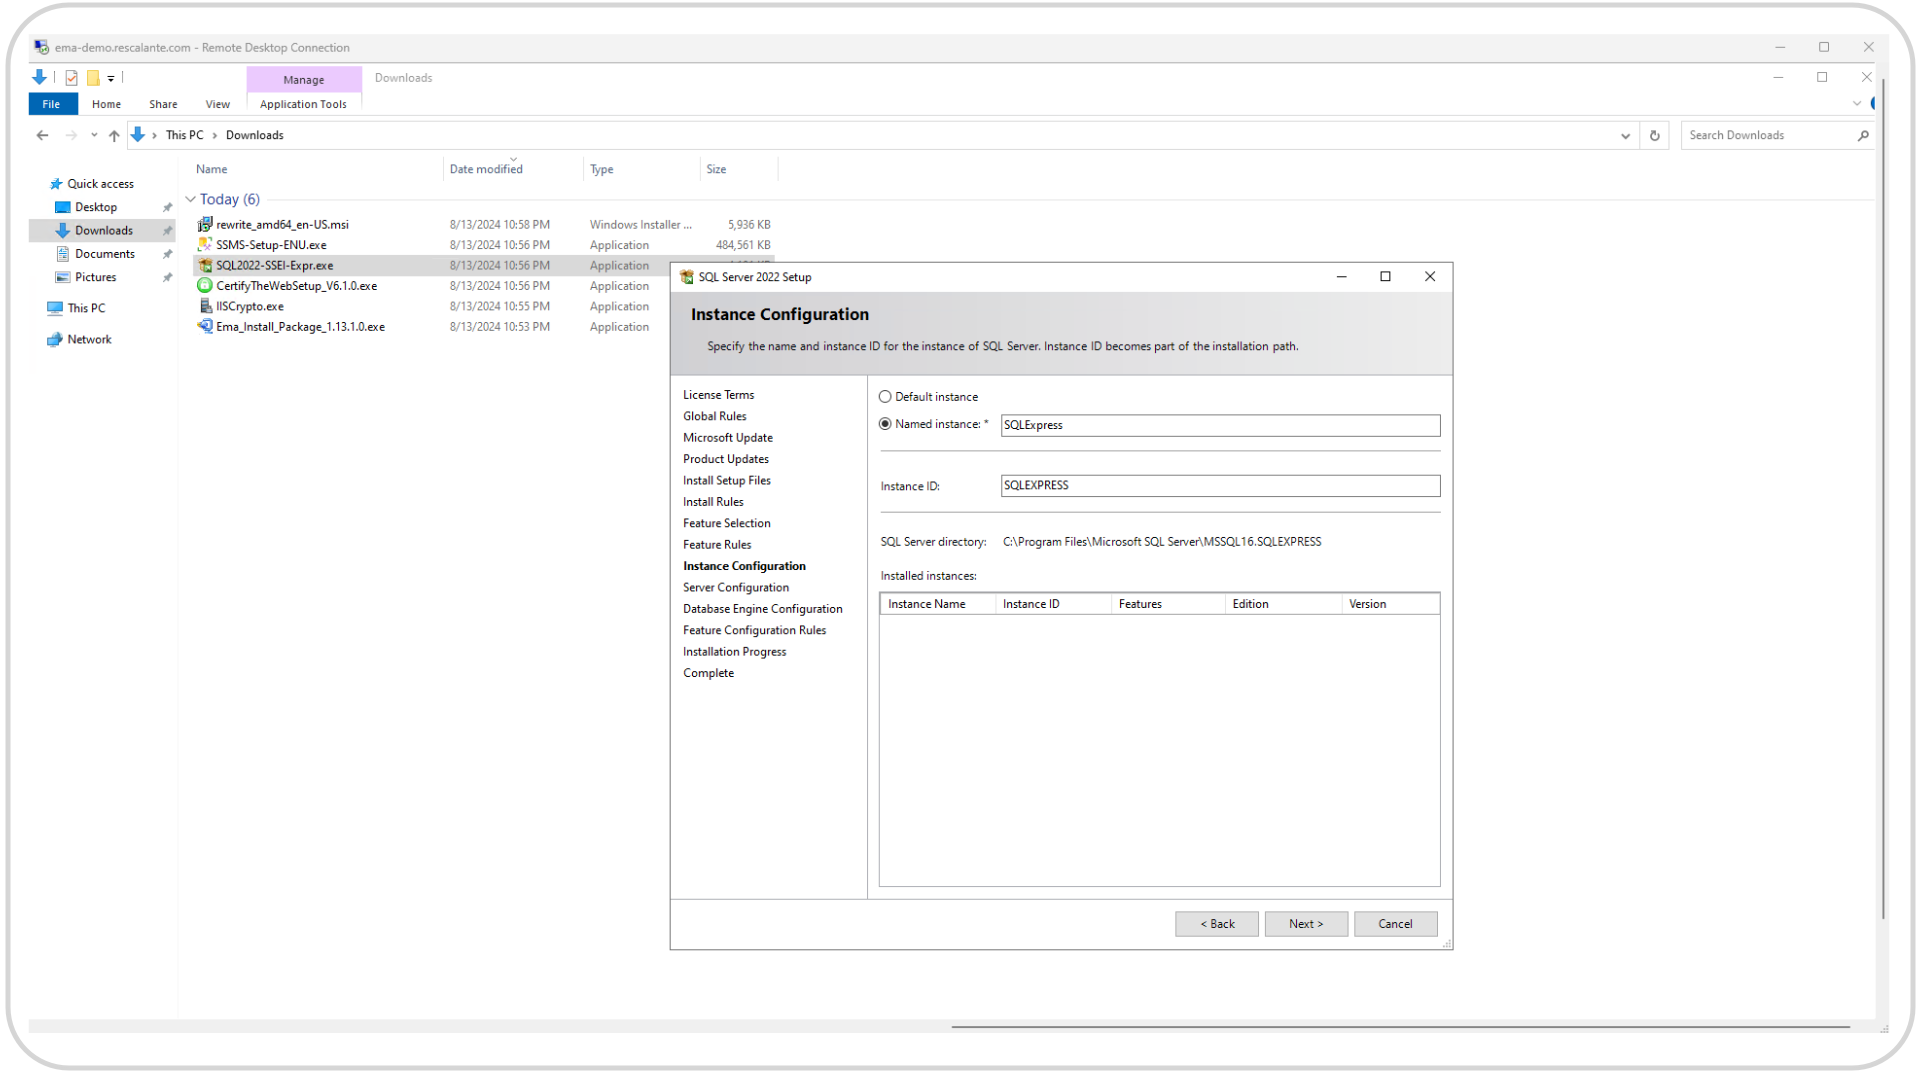
Task: Collapse the Today (6) group
Action: (190, 199)
